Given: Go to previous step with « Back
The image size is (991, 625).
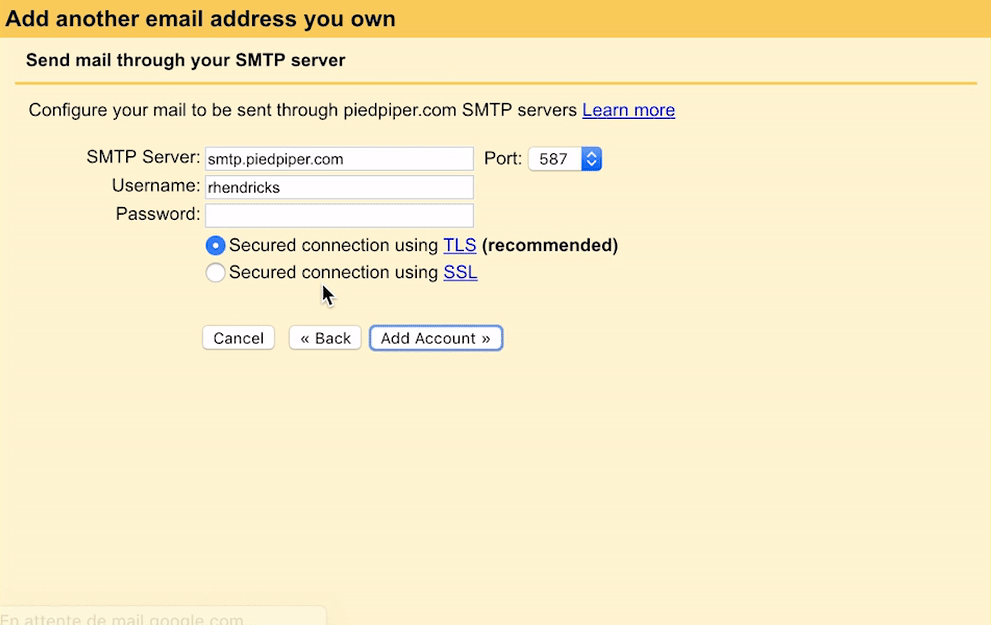Looking at the screenshot, I should click(x=325, y=338).
